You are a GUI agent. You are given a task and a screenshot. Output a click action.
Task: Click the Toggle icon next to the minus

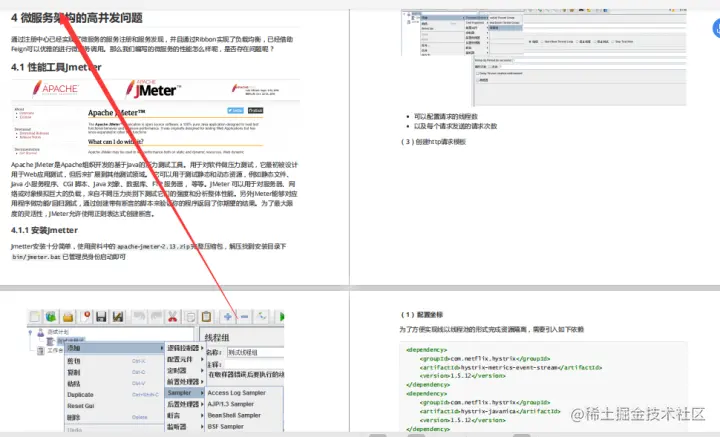pyautogui.click(x=262, y=316)
